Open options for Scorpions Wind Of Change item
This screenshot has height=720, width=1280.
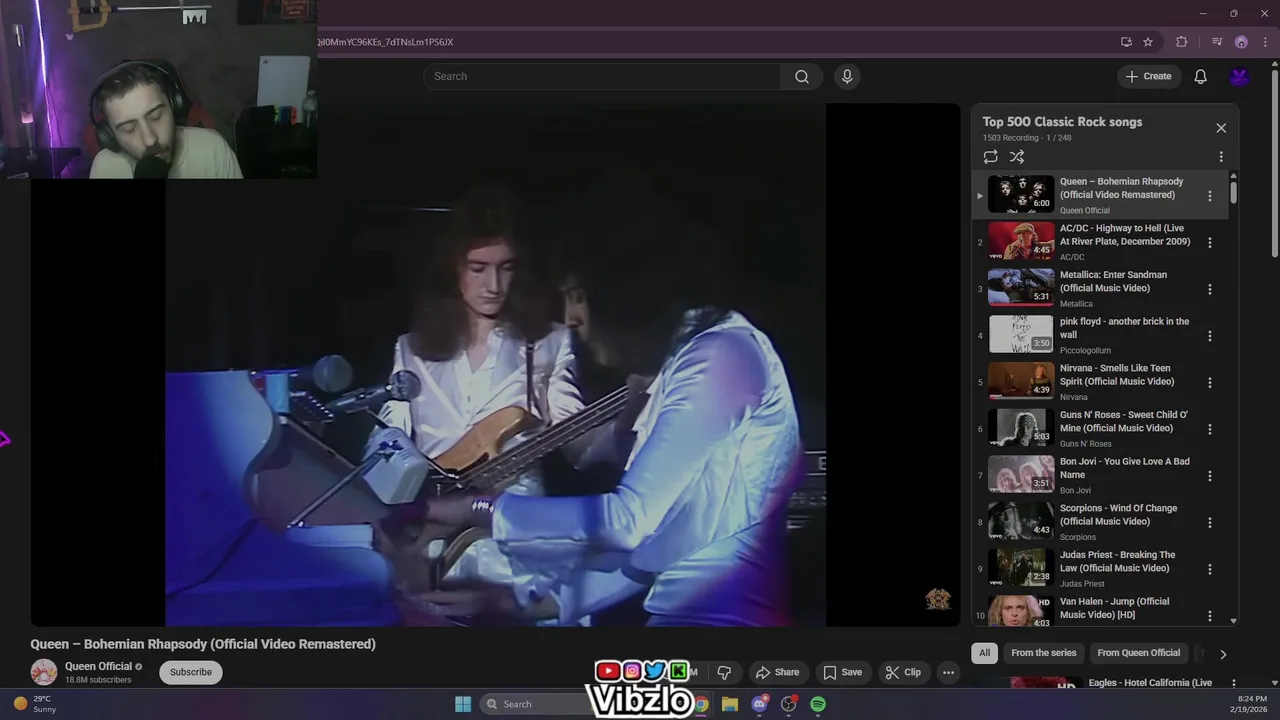pyautogui.click(x=1210, y=523)
